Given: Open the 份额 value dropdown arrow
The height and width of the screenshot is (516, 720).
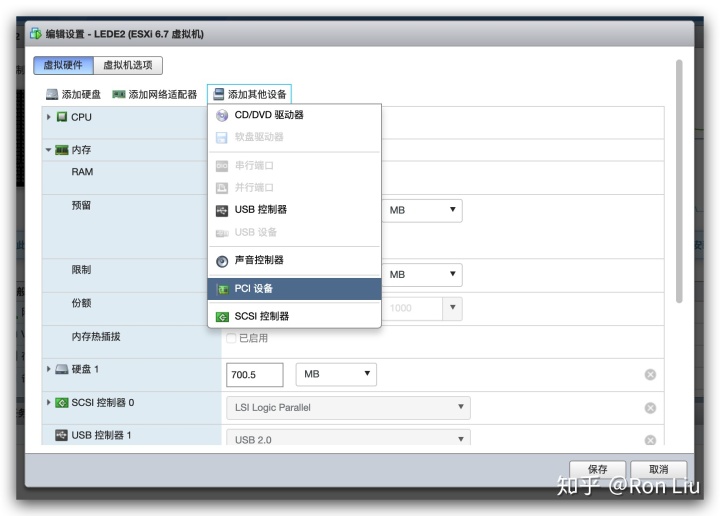Looking at the screenshot, I should pos(452,308).
